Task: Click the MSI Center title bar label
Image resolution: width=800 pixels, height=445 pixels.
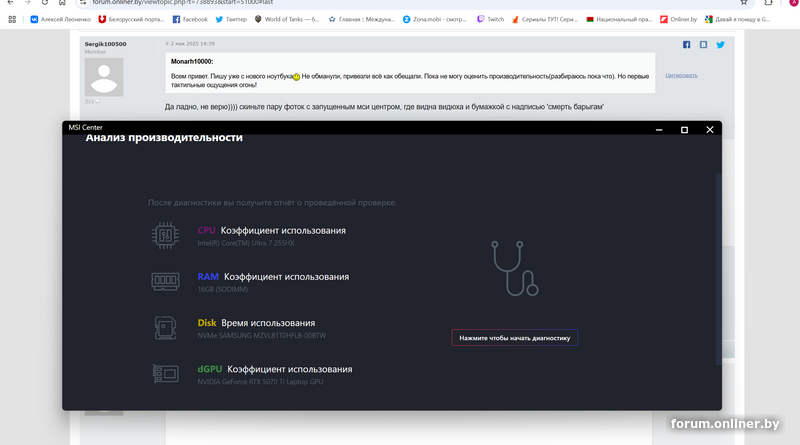Action: pos(86,128)
